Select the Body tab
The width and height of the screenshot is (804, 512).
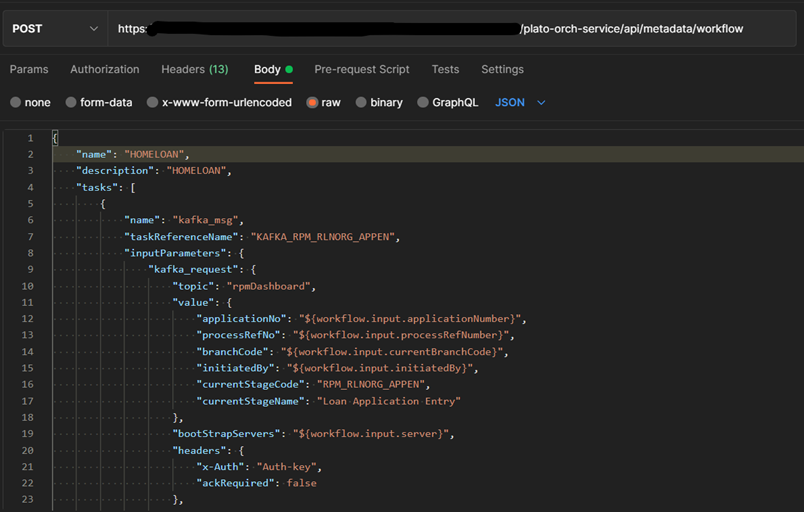[x=273, y=69]
